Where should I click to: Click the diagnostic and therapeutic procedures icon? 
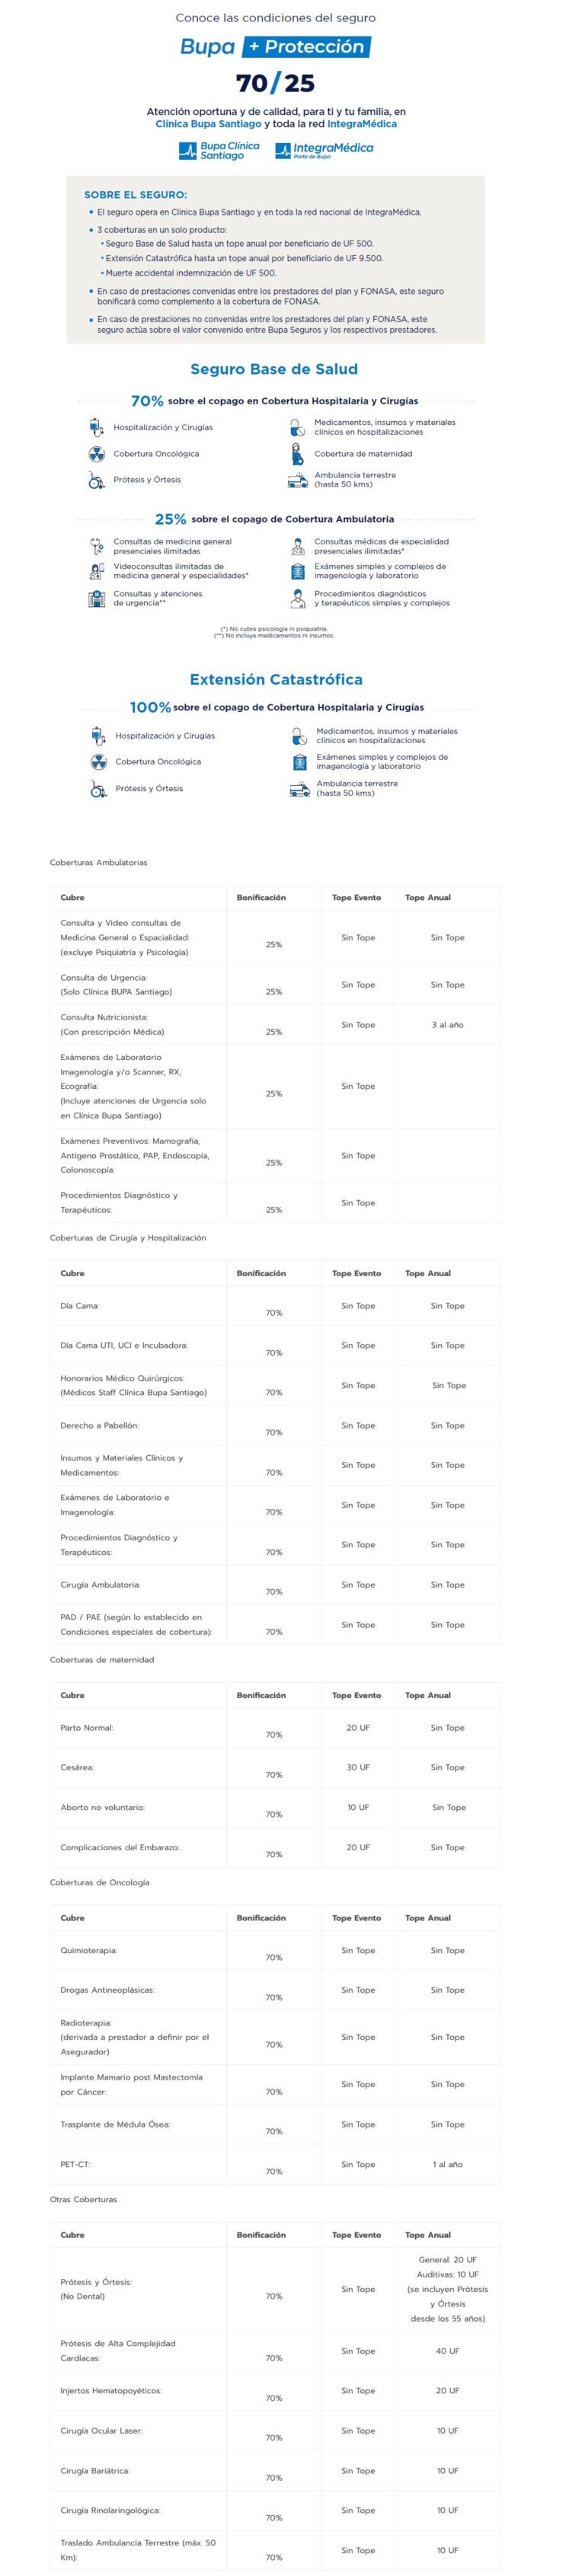297,598
